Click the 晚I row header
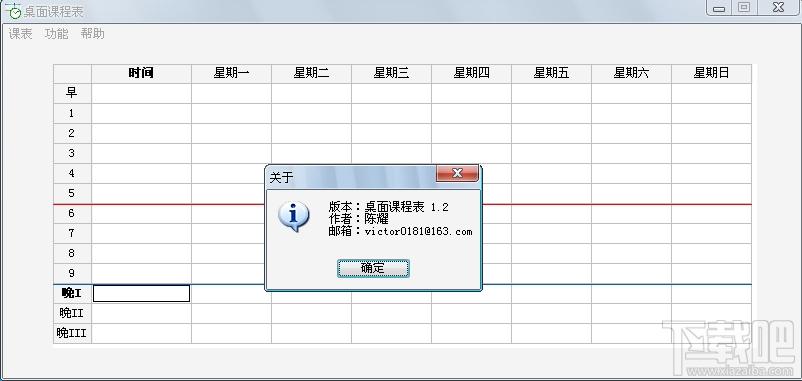 (x=72, y=294)
